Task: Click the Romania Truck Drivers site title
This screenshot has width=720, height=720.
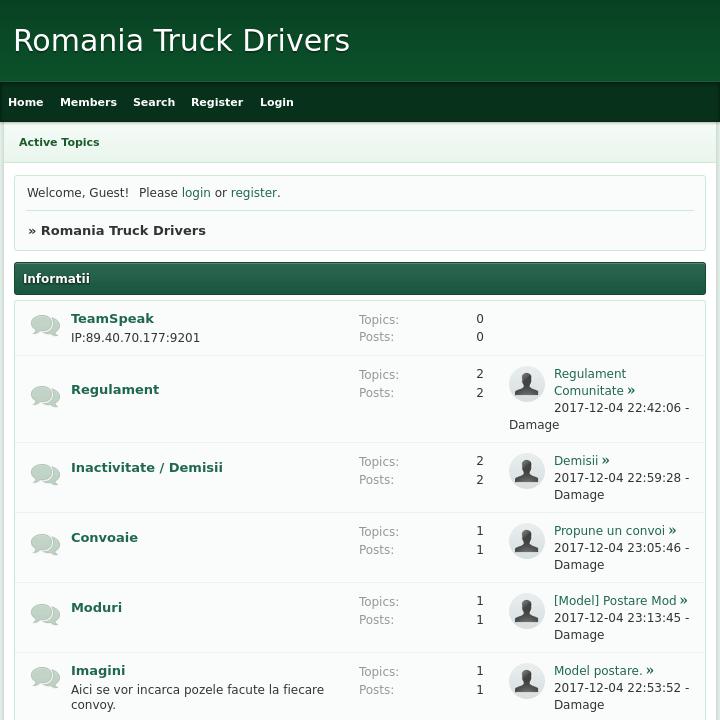Action: coord(181,40)
